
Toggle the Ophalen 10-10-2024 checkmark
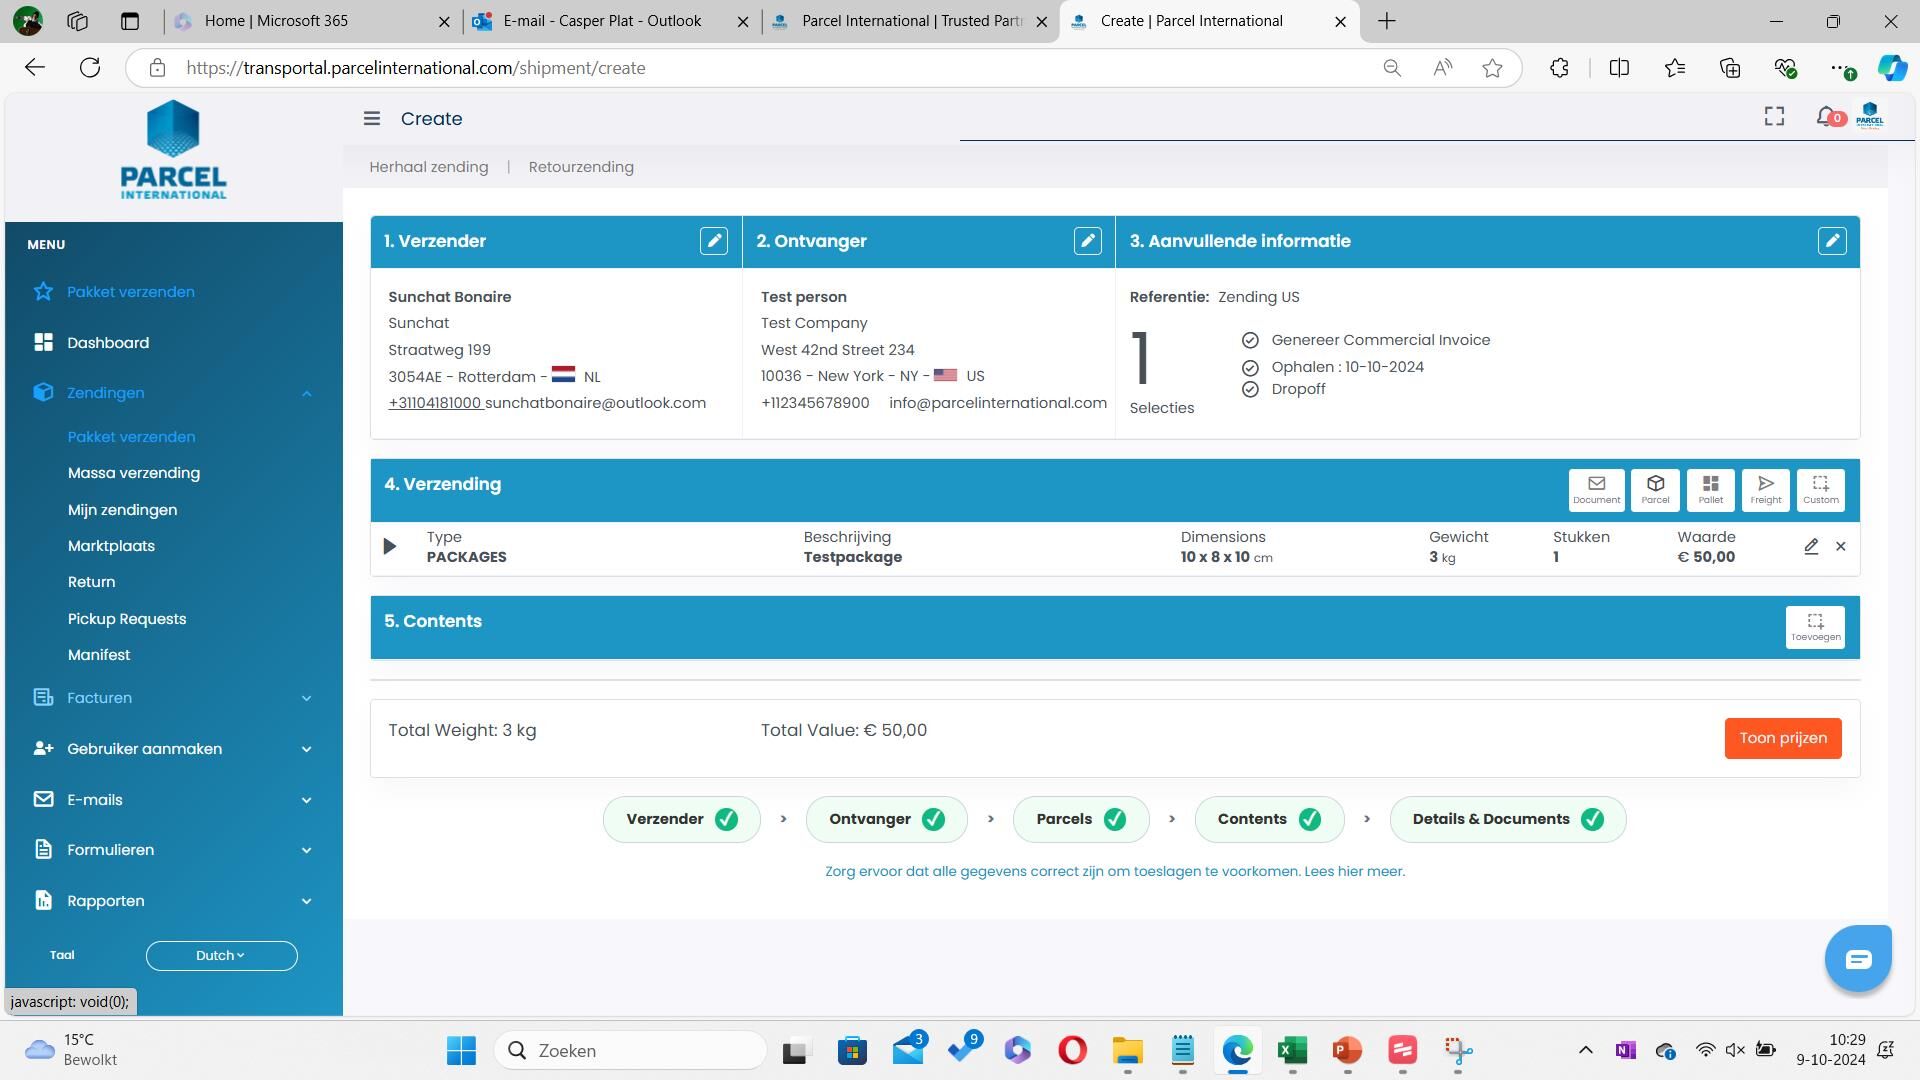pos(1250,368)
